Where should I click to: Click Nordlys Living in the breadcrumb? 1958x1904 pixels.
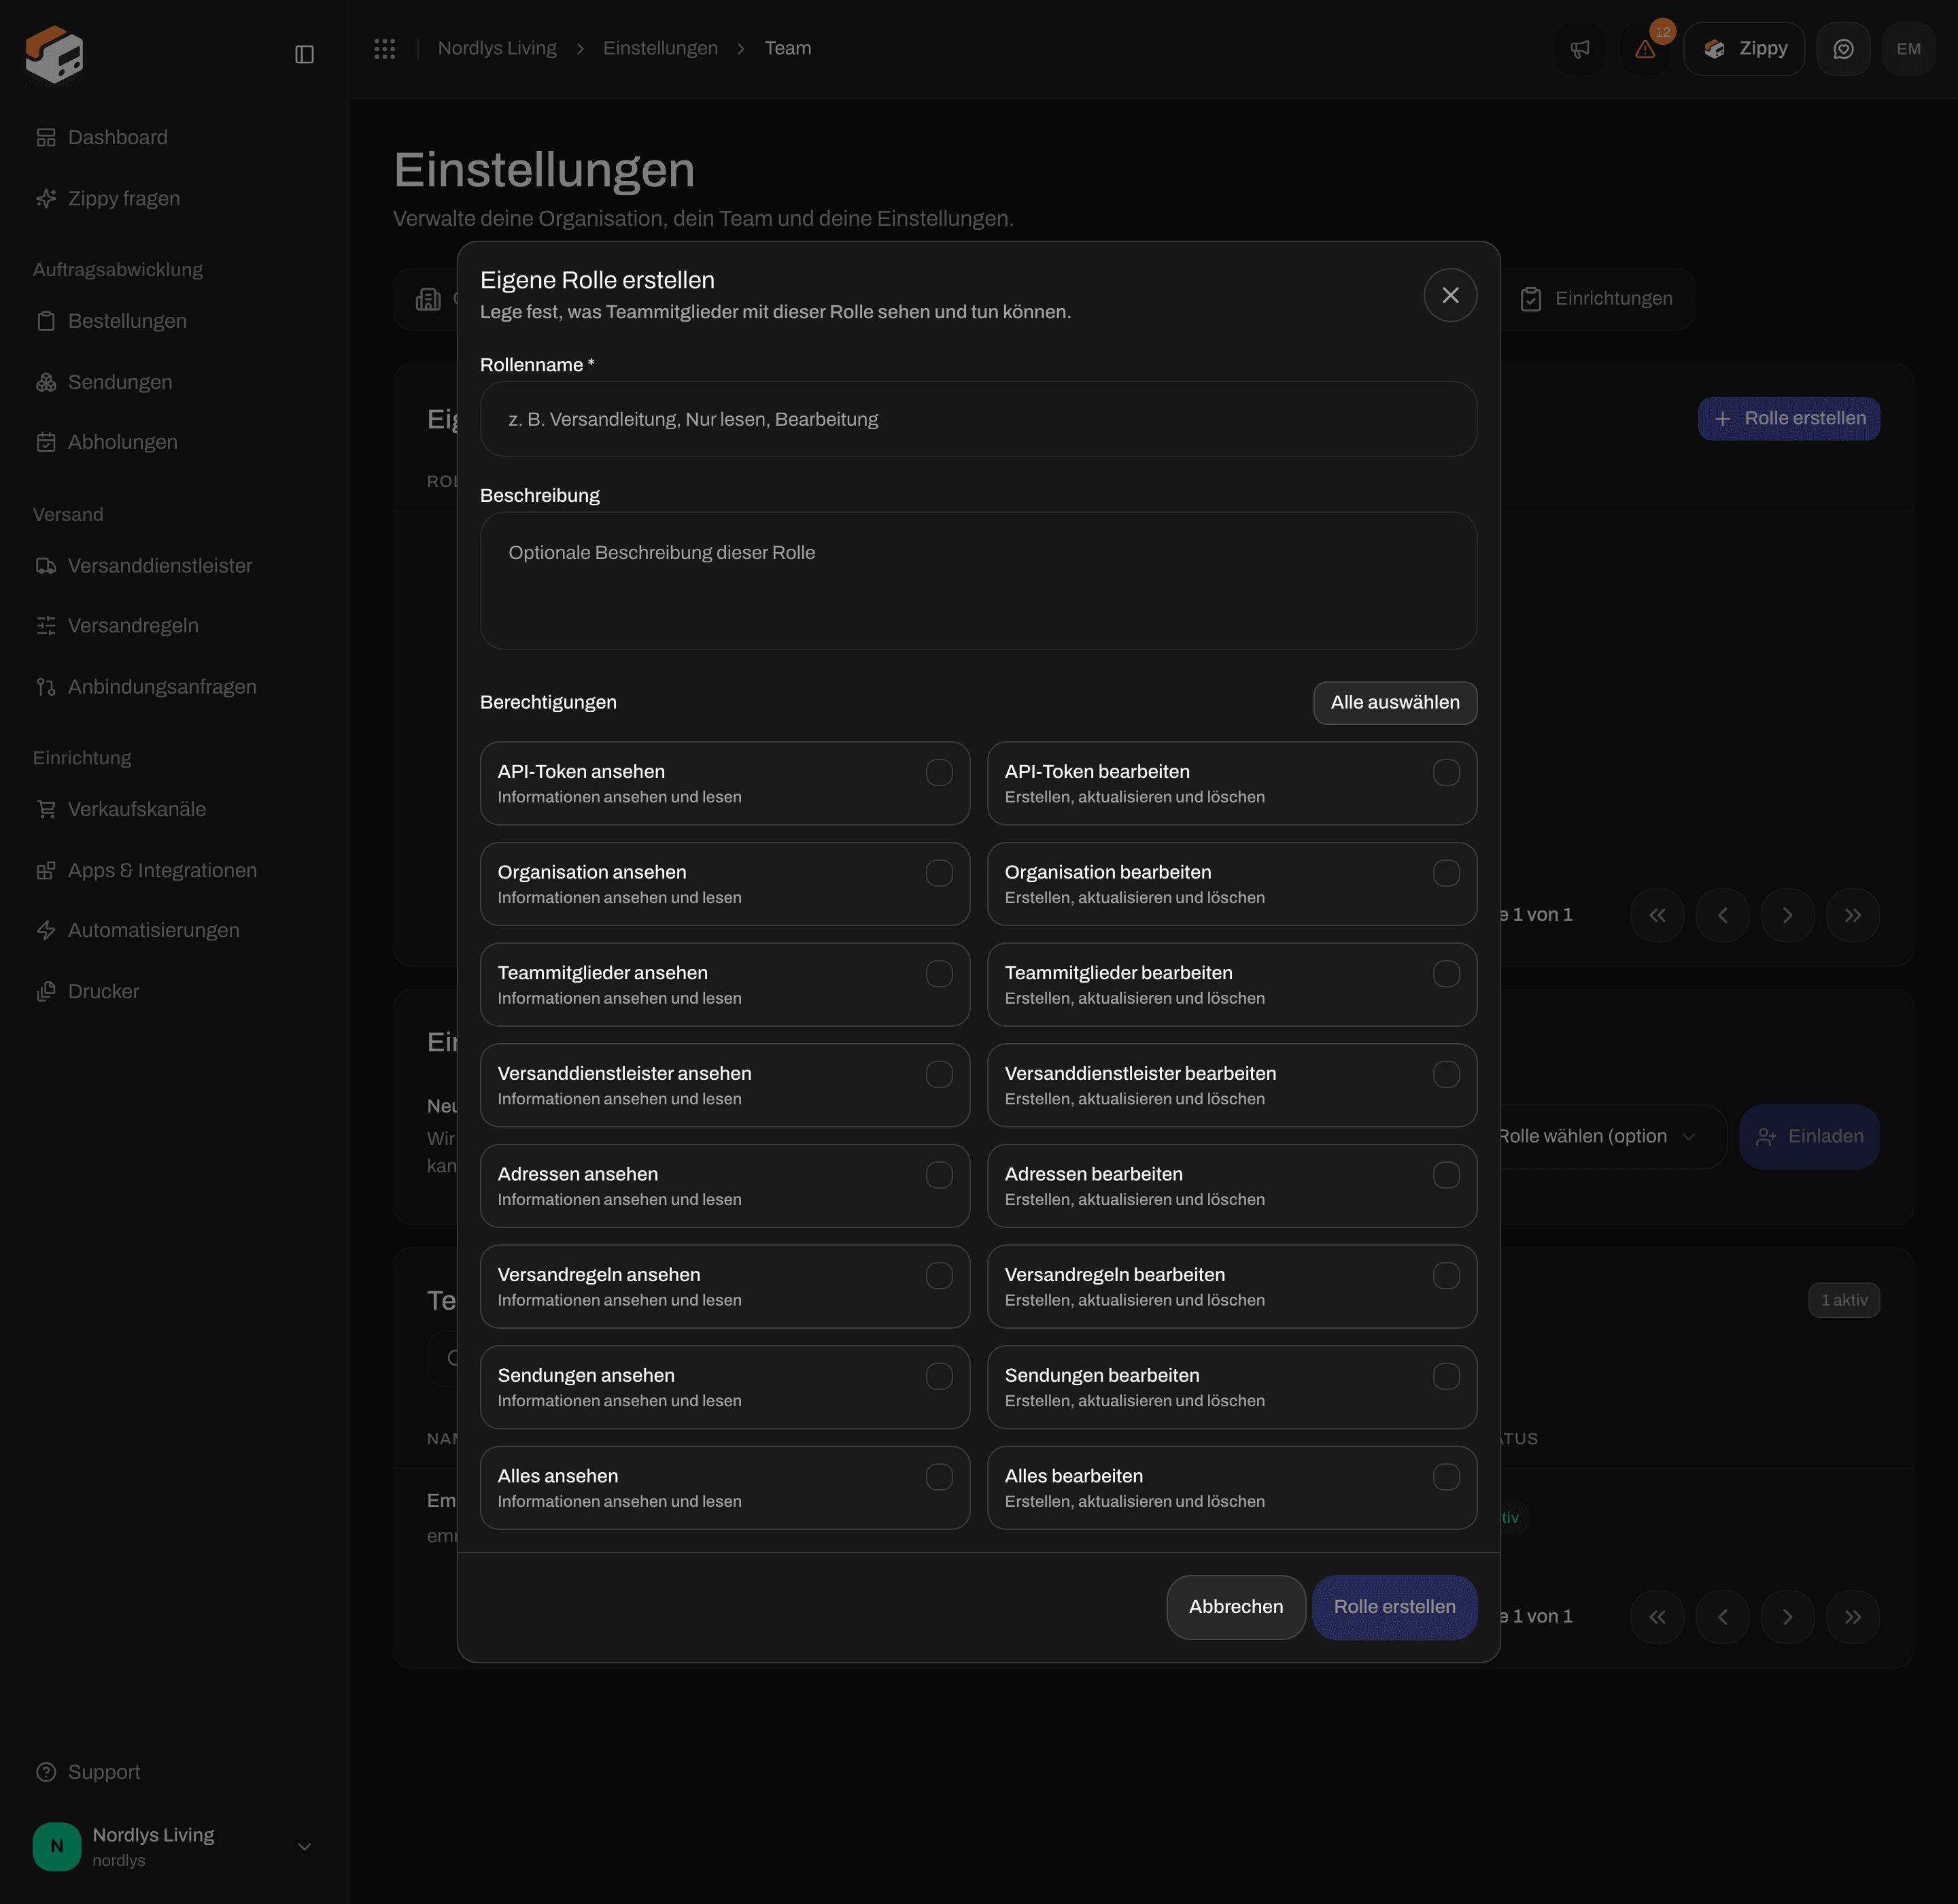497,49
